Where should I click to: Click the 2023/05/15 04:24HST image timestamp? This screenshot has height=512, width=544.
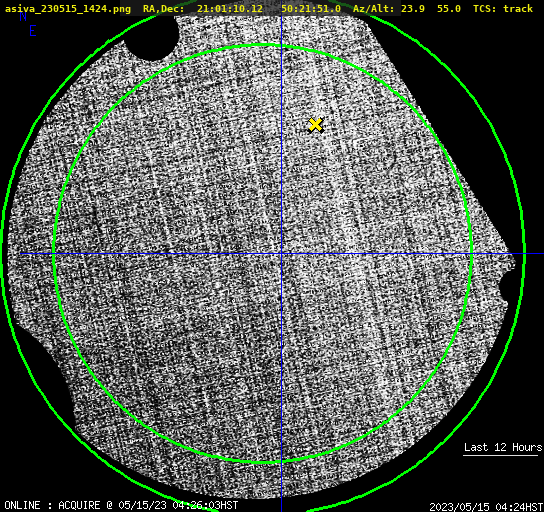coord(486,507)
